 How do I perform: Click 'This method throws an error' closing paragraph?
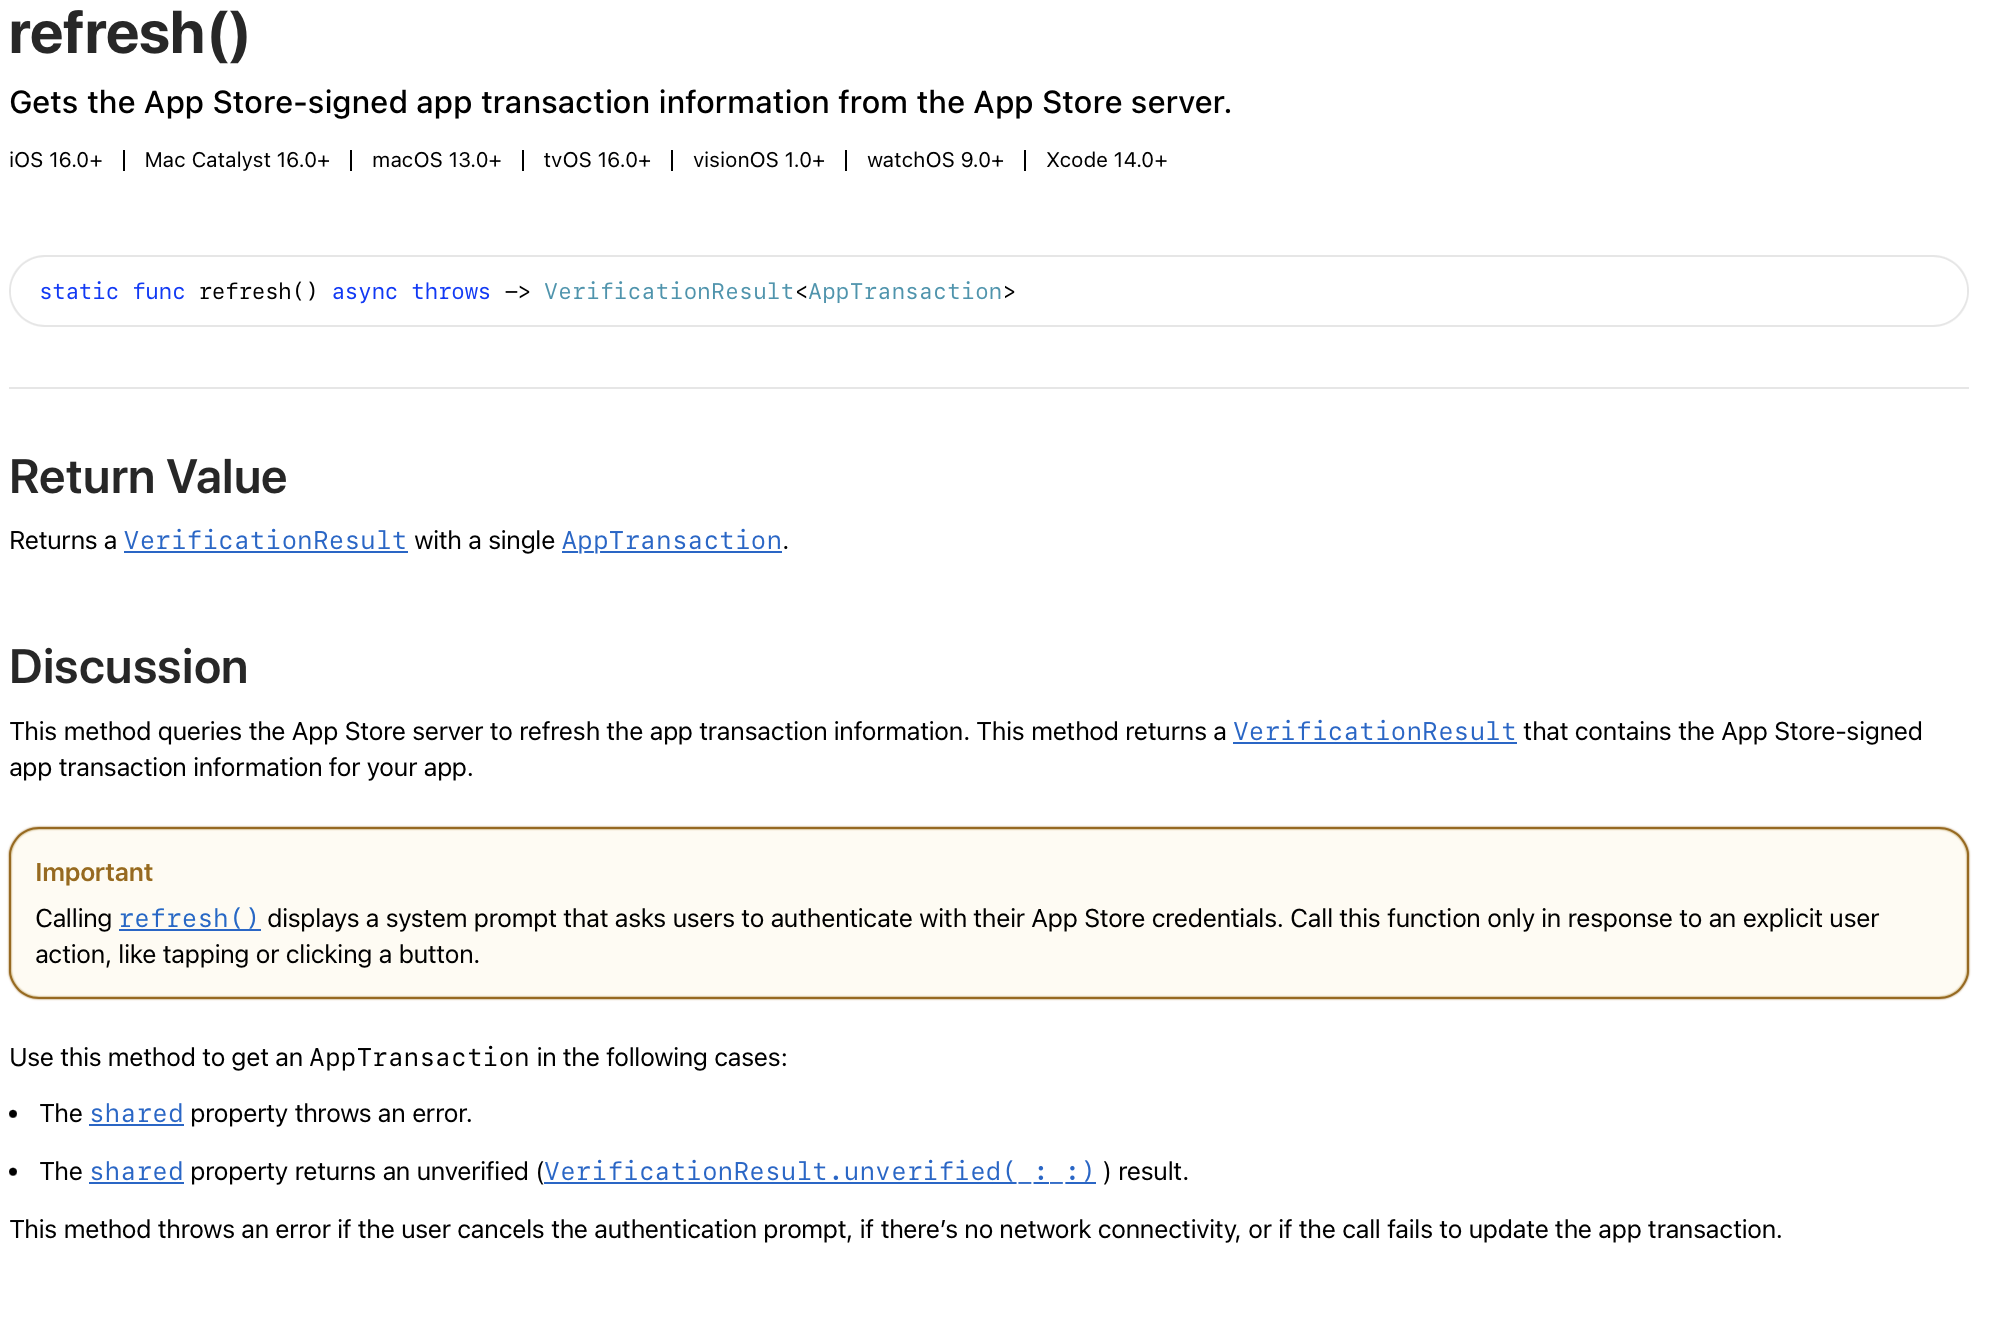click(896, 1230)
